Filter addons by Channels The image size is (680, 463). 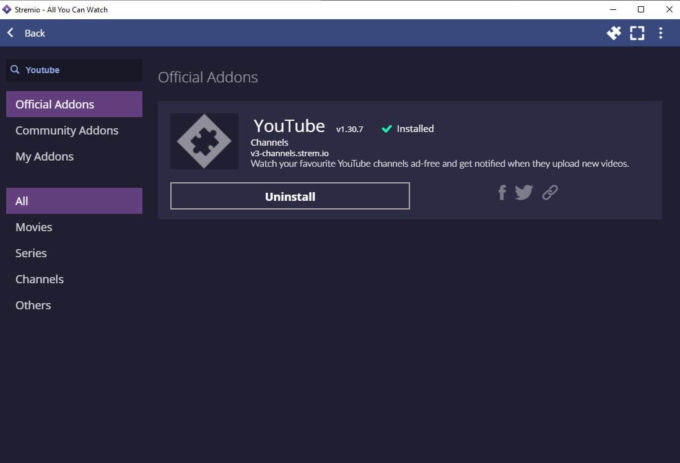pos(39,279)
